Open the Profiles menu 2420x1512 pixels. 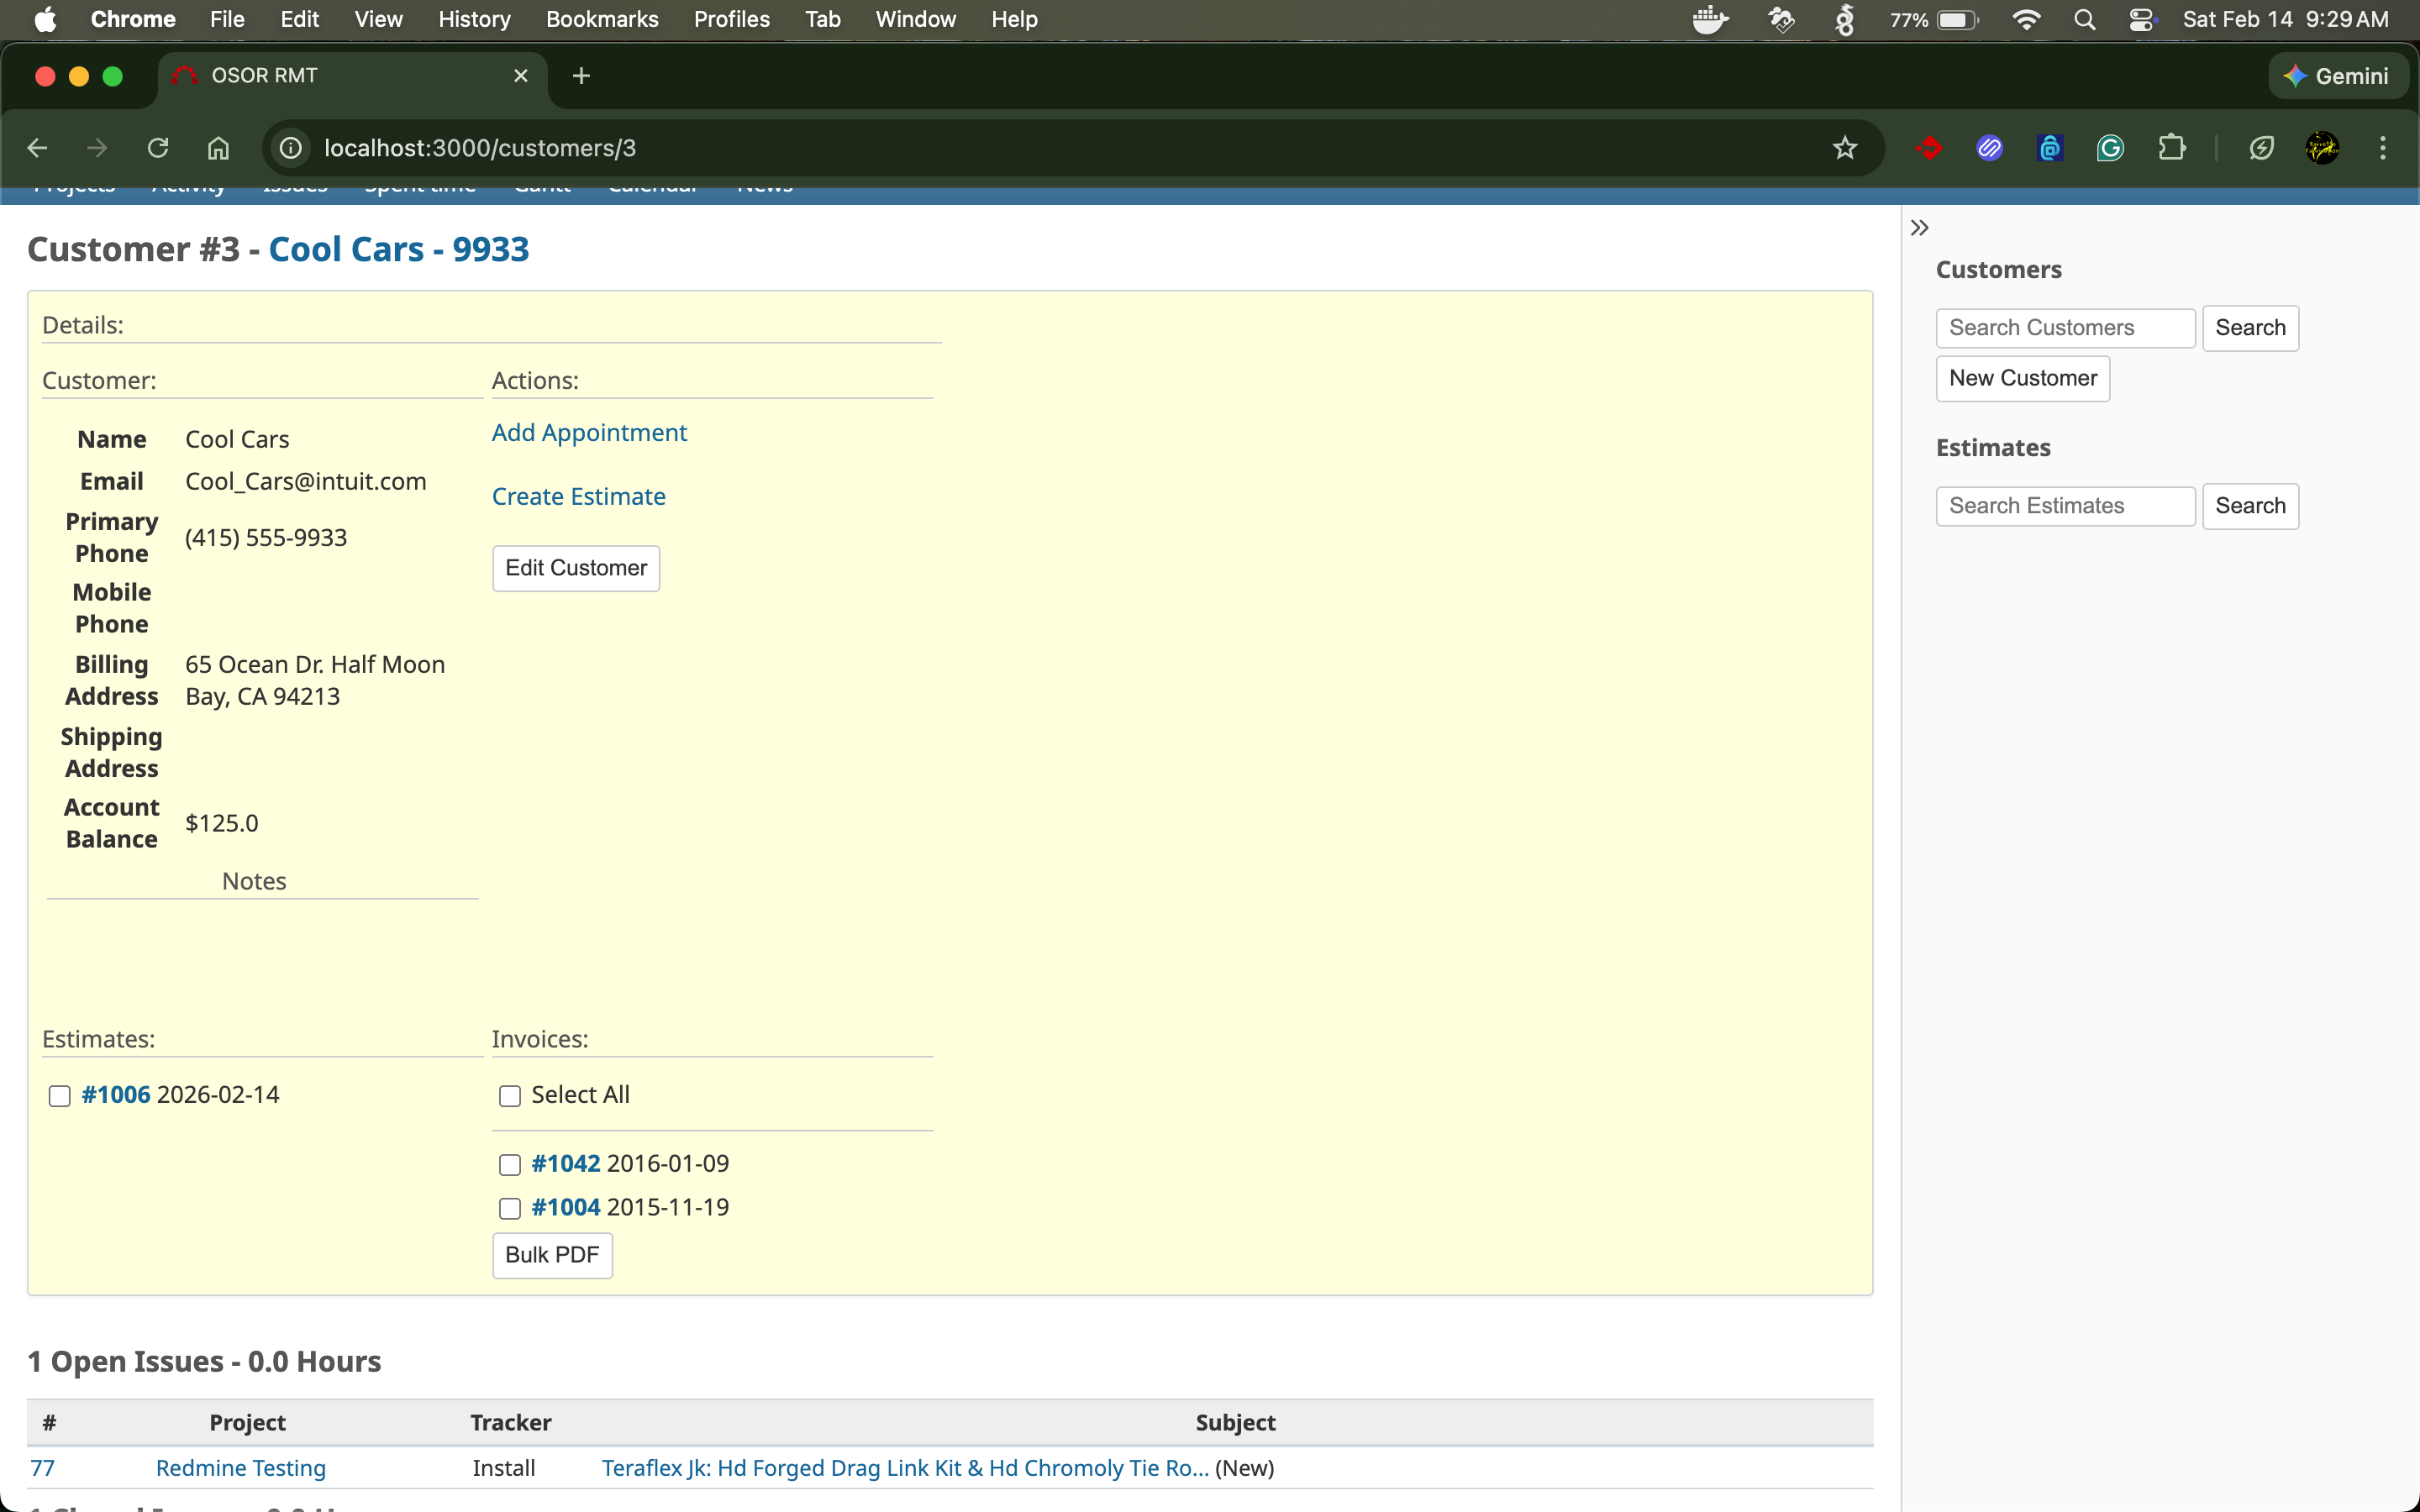click(x=731, y=19)
